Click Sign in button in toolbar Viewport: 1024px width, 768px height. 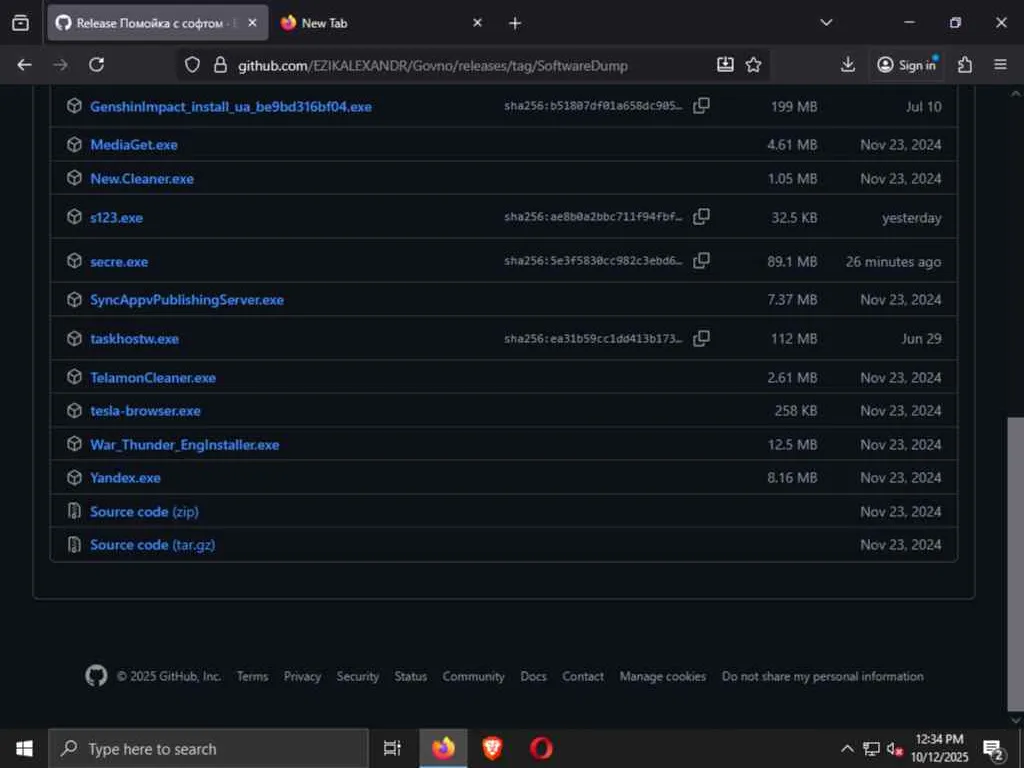907,65
